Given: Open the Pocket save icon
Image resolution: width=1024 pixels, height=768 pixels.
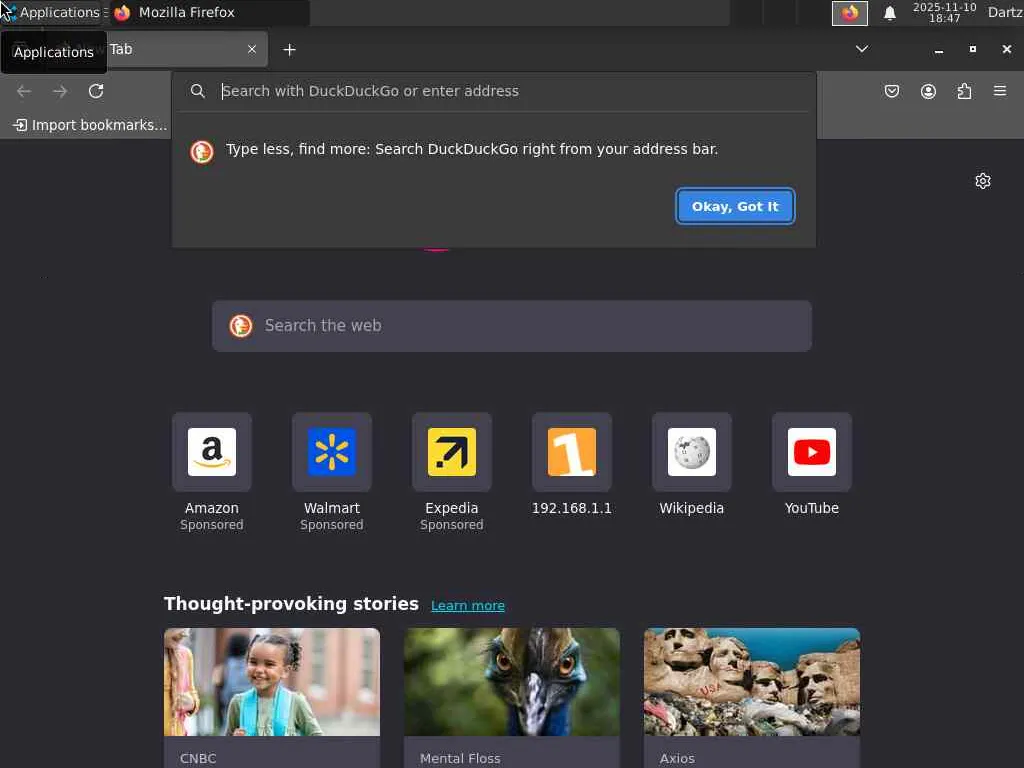Looking at the screenshot, I should point(891,91).
